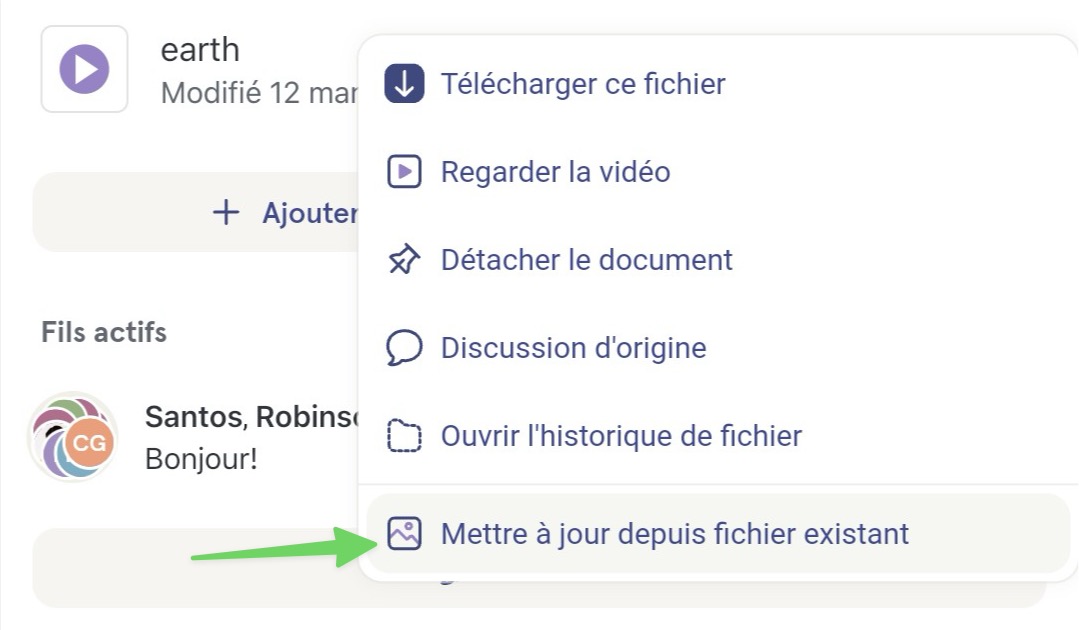
Task: Click the Santos, Robinson thread name
Action: click(x=252, y=417)
